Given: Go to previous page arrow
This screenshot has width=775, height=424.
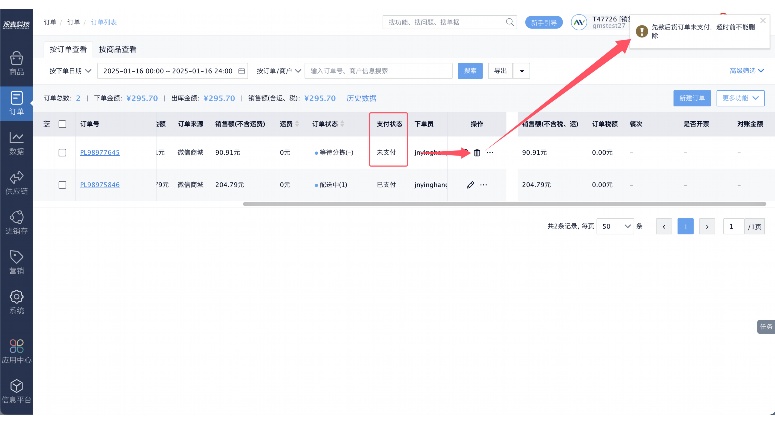Looking at the screenshot, I should point(664,226).
